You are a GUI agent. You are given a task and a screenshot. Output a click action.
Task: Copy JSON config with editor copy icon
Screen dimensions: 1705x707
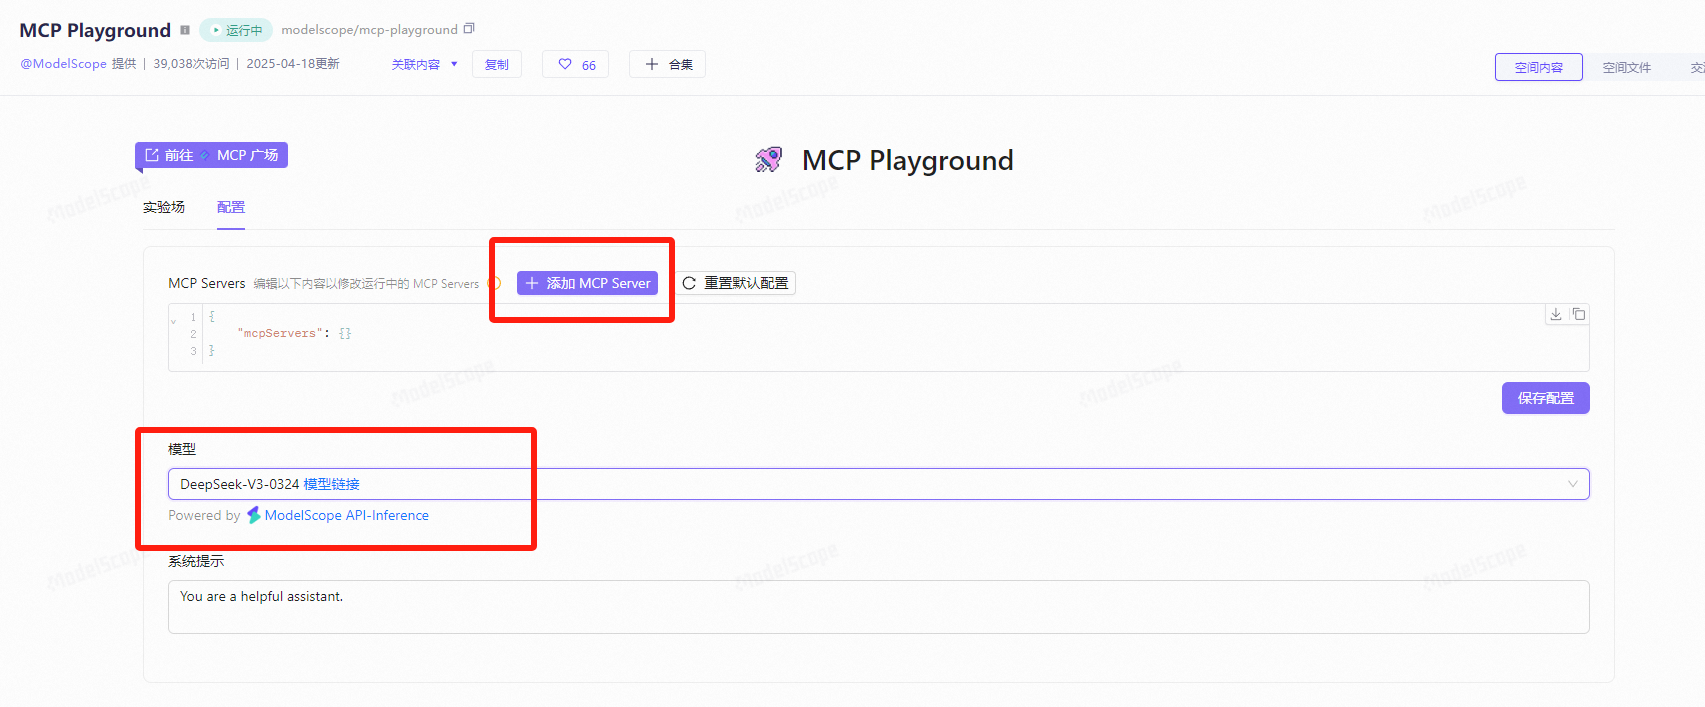coord(1579,314)
